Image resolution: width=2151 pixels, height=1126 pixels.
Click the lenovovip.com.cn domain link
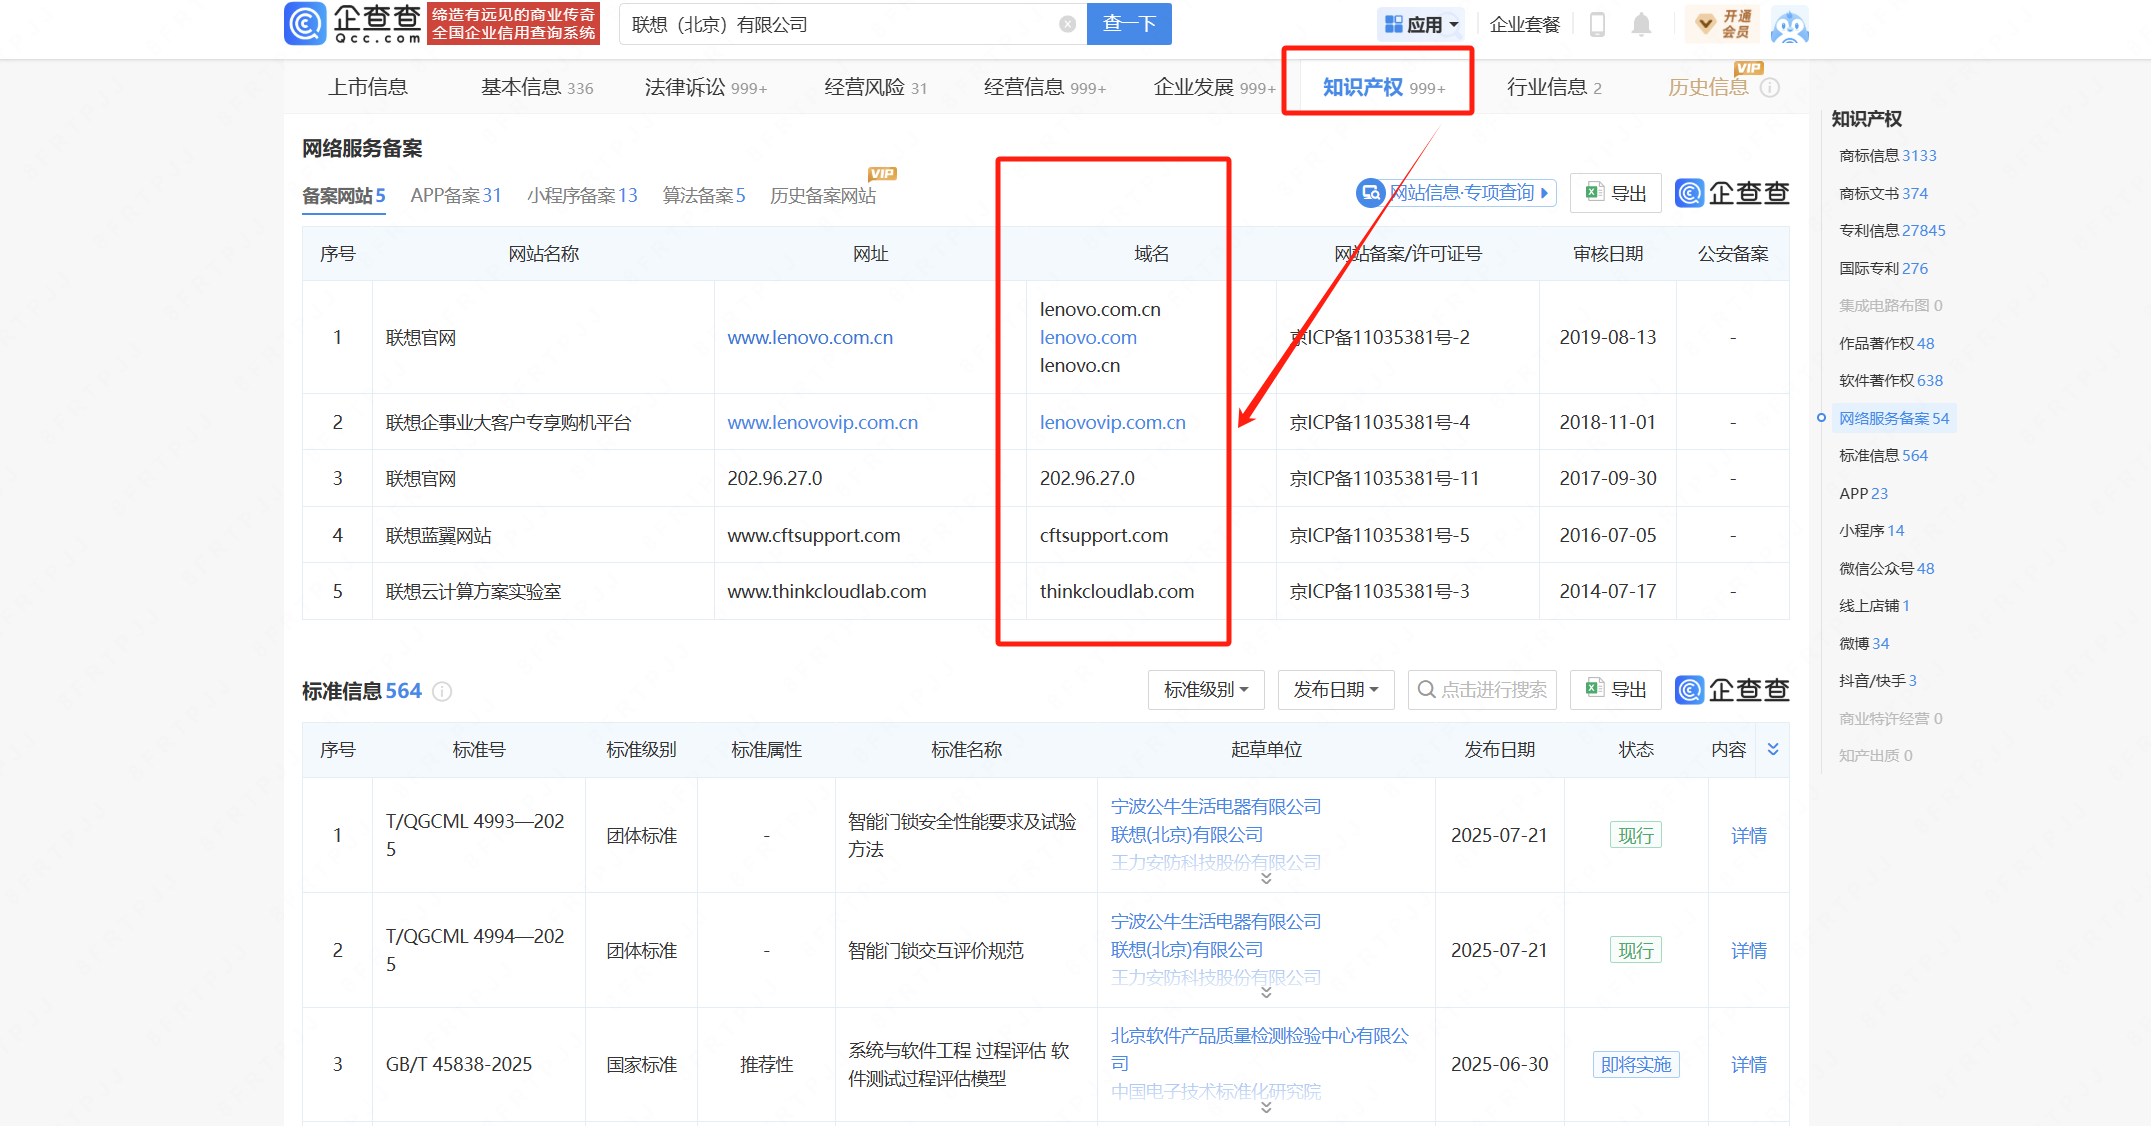1112,422
